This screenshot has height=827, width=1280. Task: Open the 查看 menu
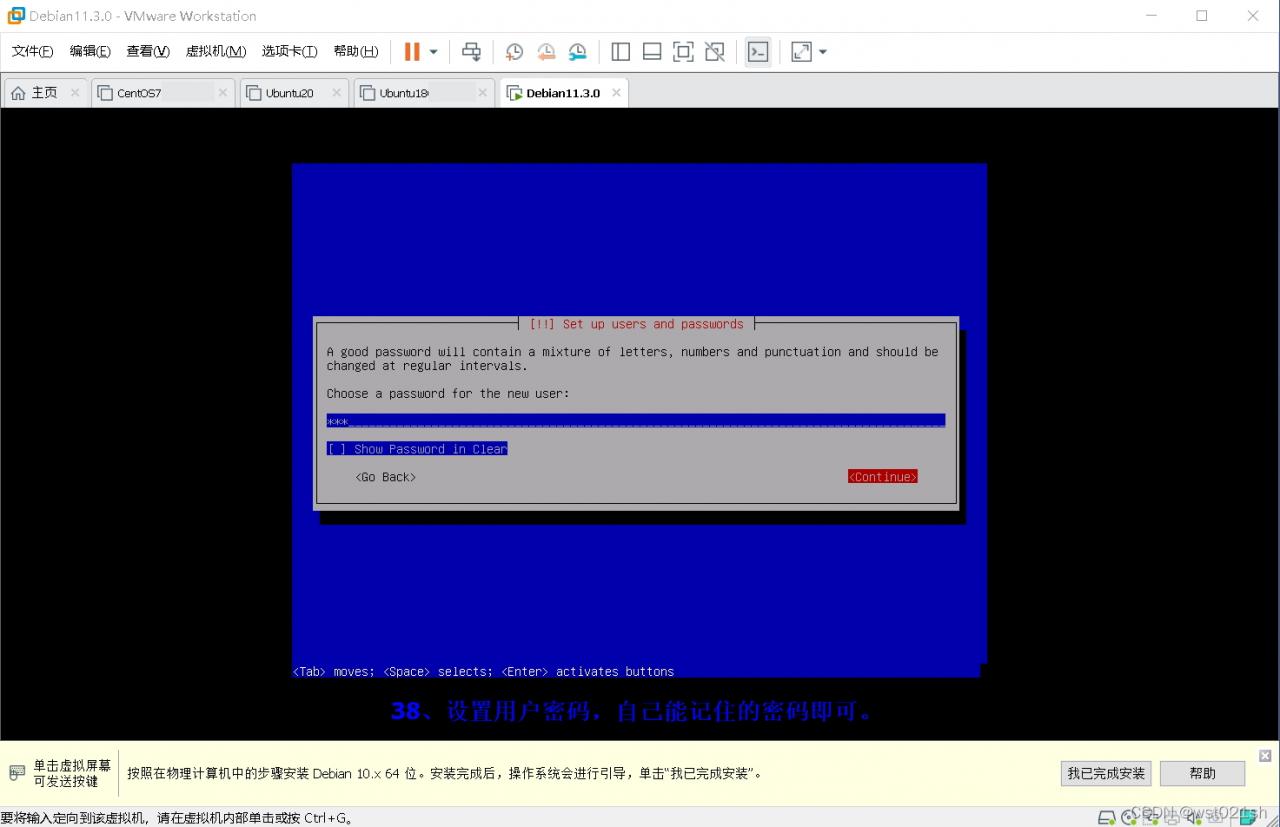148,52
